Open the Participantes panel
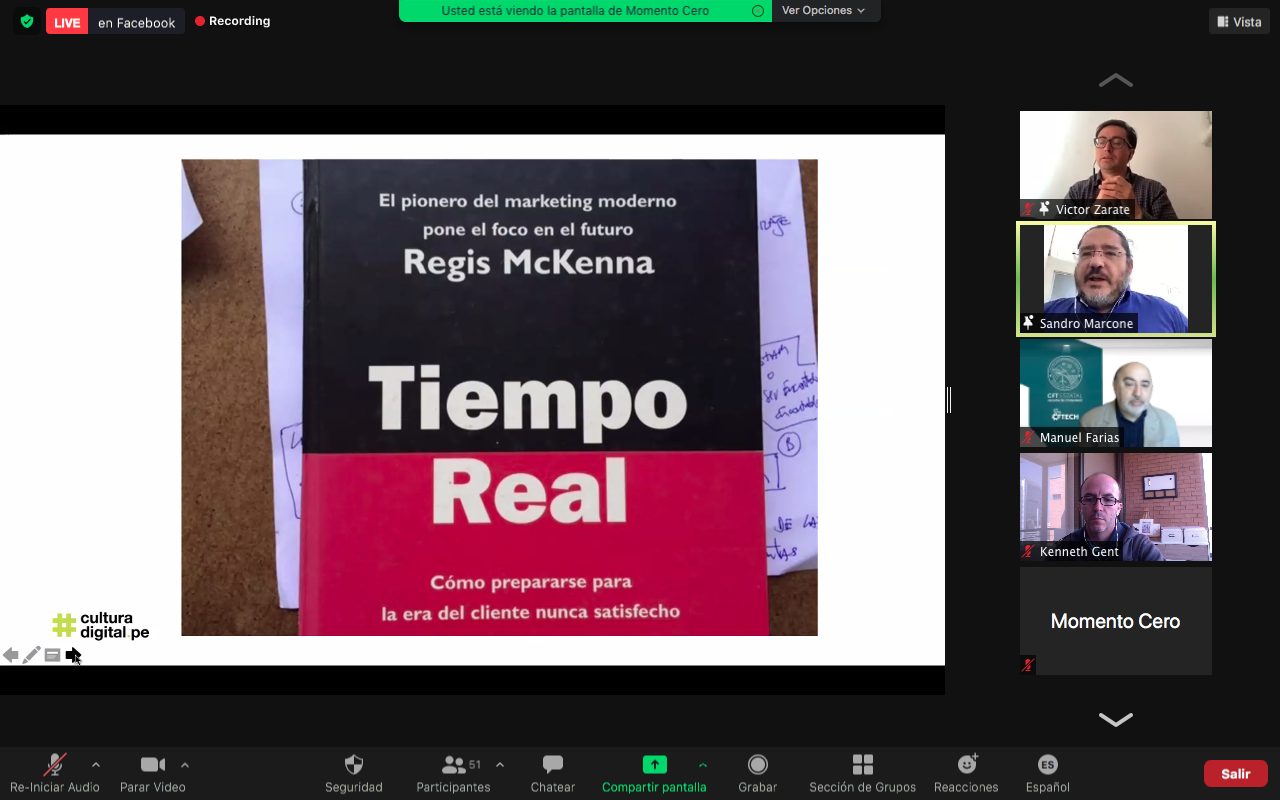 (x=454, y=766)
